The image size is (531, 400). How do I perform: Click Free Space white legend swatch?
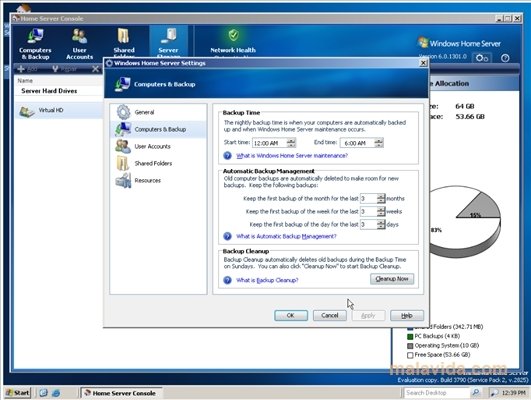[410, 355]
